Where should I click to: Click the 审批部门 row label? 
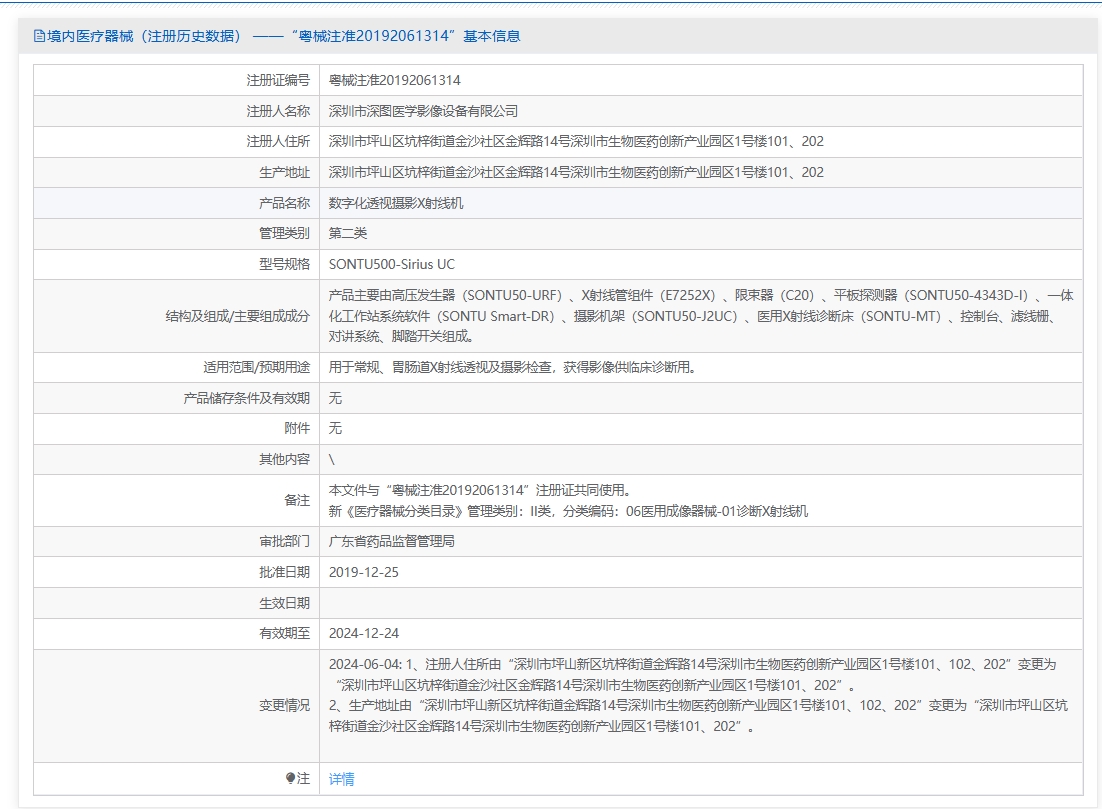pyautogui.click(x=284, y=541)
